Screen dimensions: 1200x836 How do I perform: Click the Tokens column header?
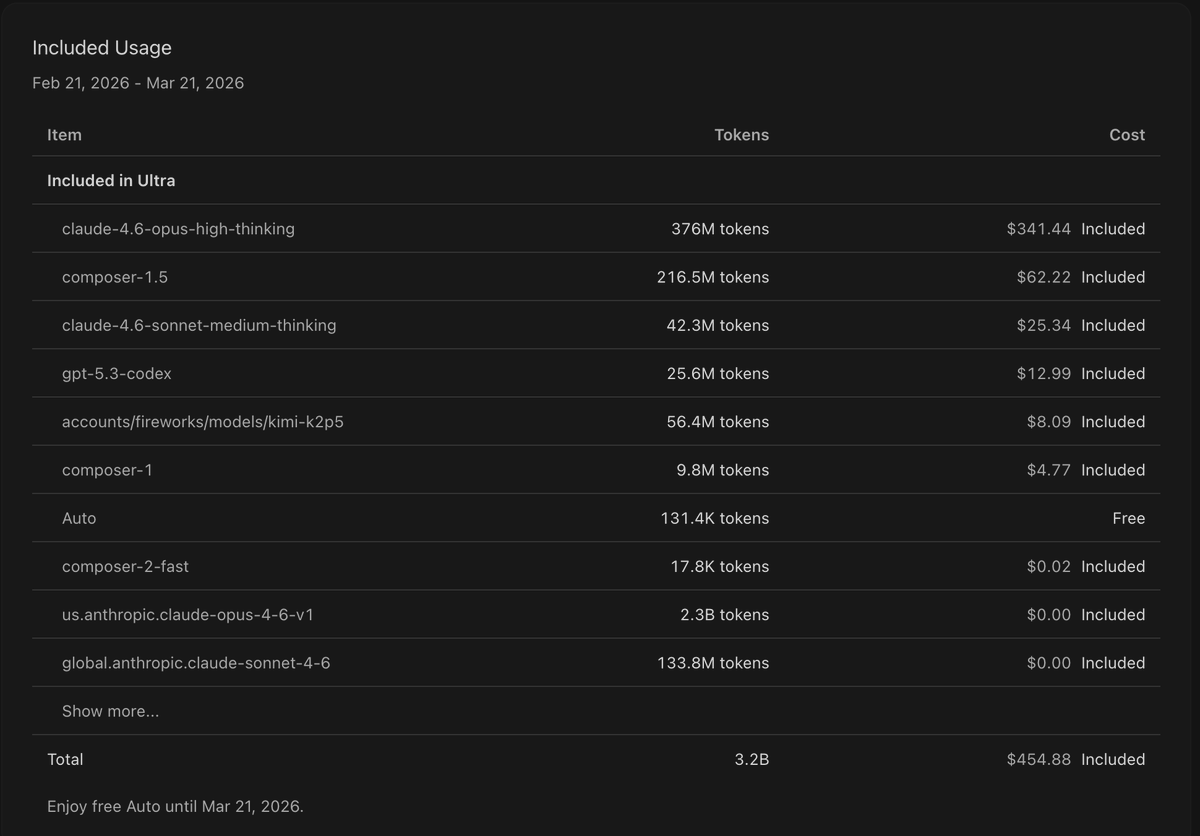click(x=741, y=135)
